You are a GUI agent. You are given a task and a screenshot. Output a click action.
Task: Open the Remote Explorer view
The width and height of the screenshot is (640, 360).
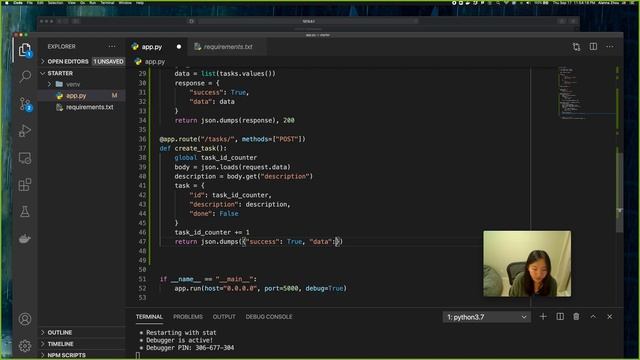pyautogui.click(x=25, y=158)
